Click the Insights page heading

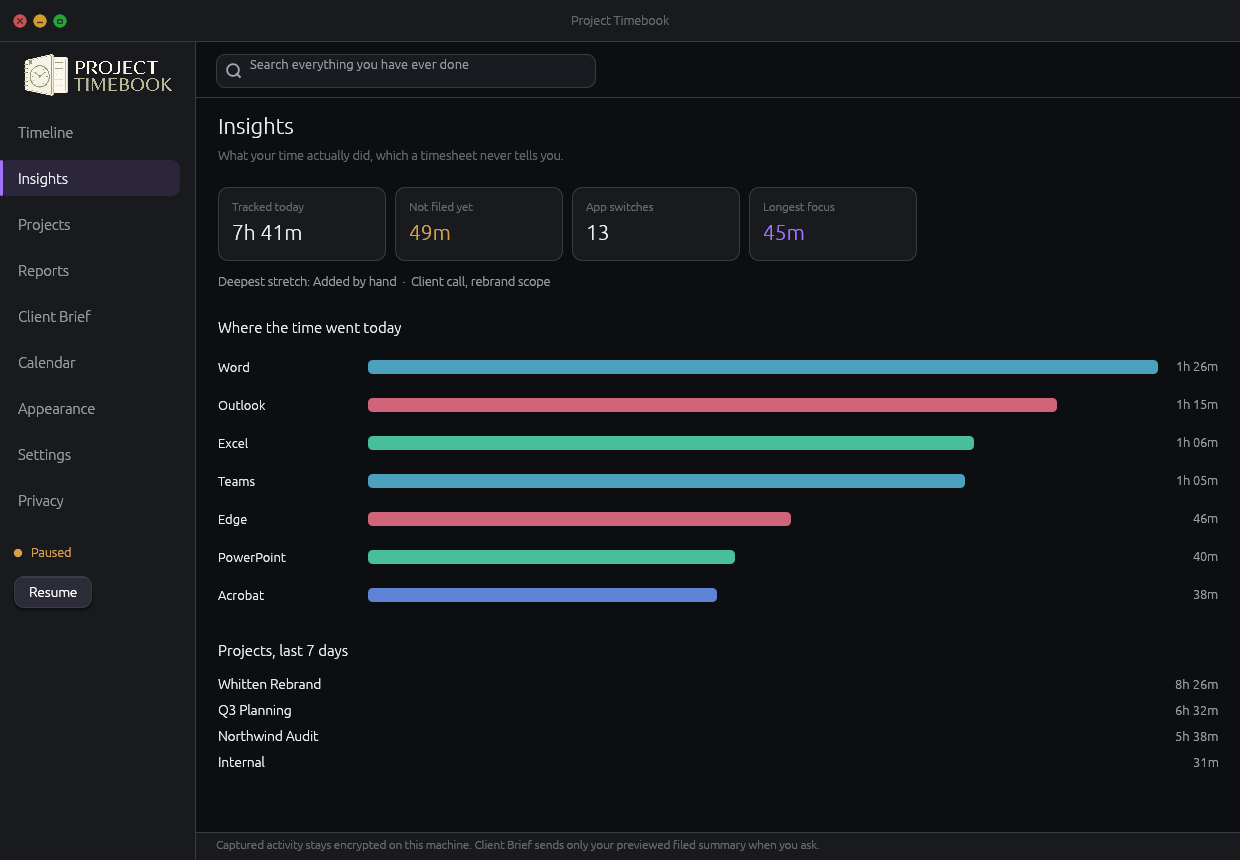tap(256, 126)
